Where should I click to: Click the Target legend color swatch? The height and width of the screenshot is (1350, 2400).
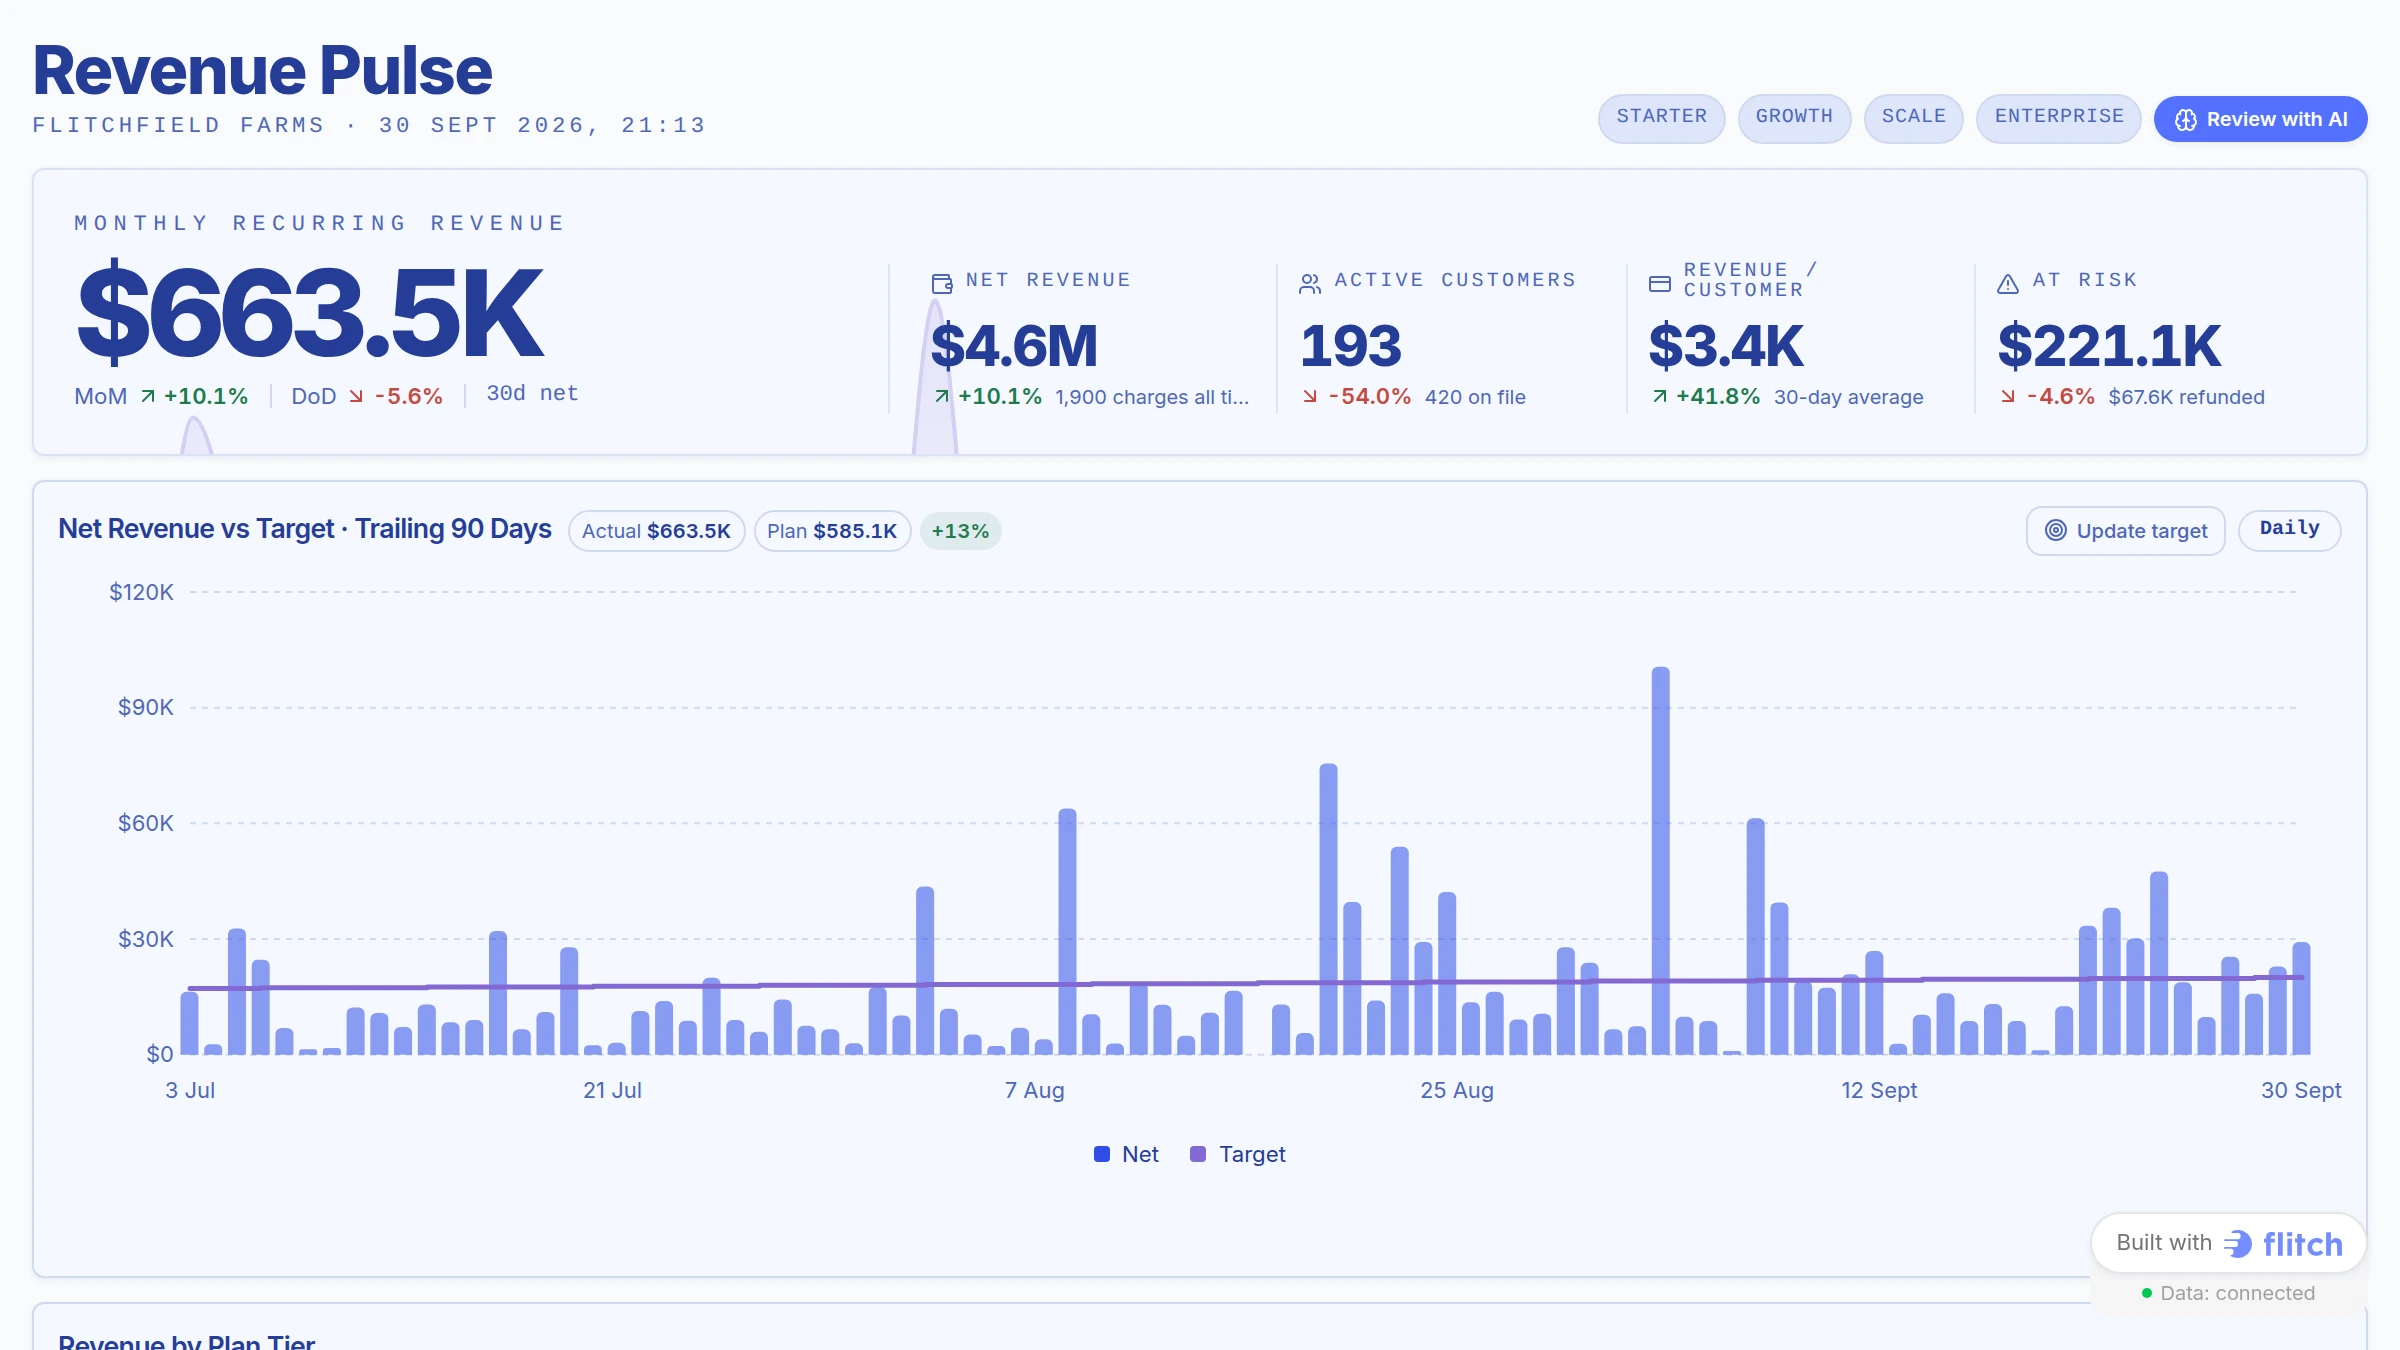coord(1198,1153)
